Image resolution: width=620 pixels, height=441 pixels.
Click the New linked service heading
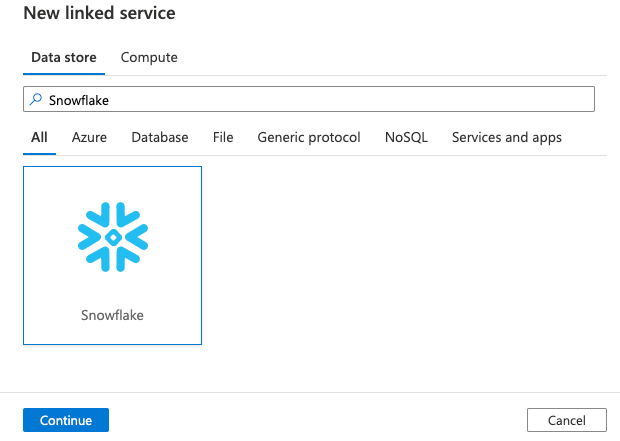pyautogui.click(x=100, y=13)
